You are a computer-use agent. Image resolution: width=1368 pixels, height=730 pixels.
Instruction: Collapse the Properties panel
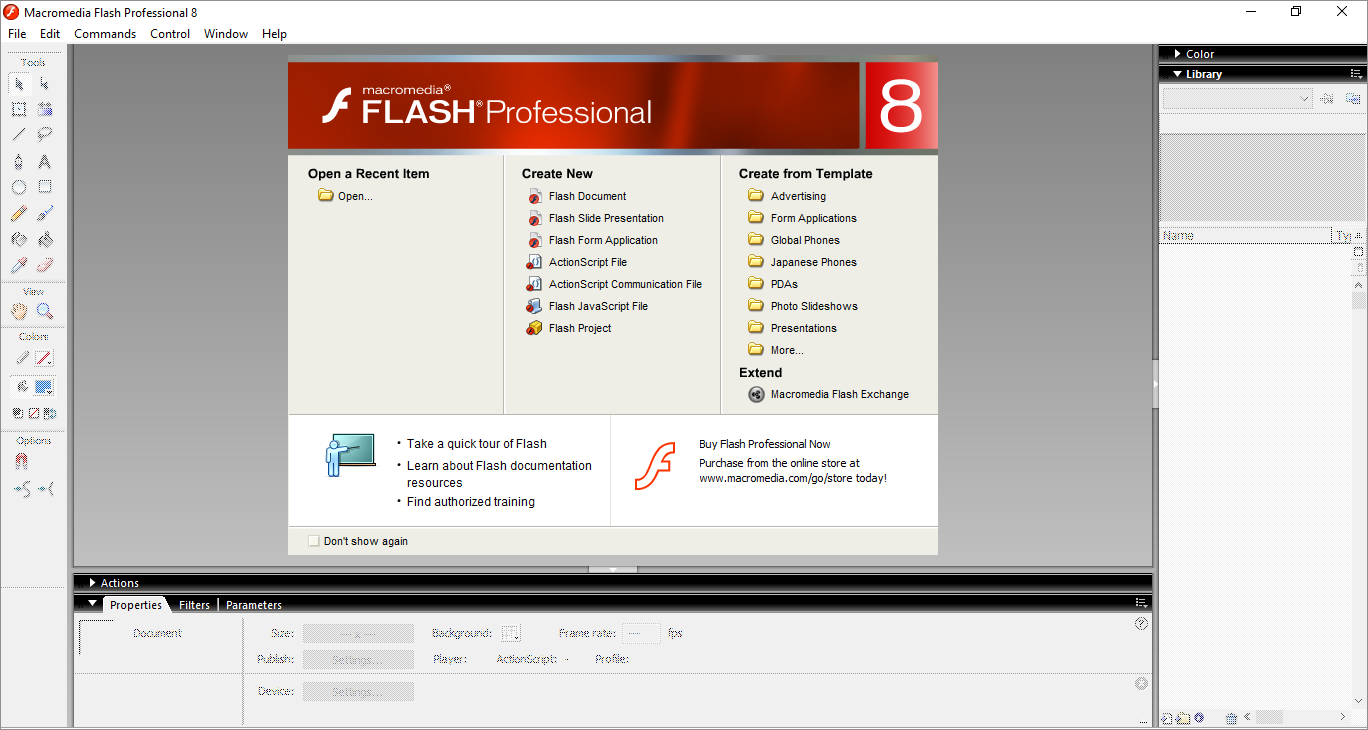pyautogui.click(x=92, y=604)
